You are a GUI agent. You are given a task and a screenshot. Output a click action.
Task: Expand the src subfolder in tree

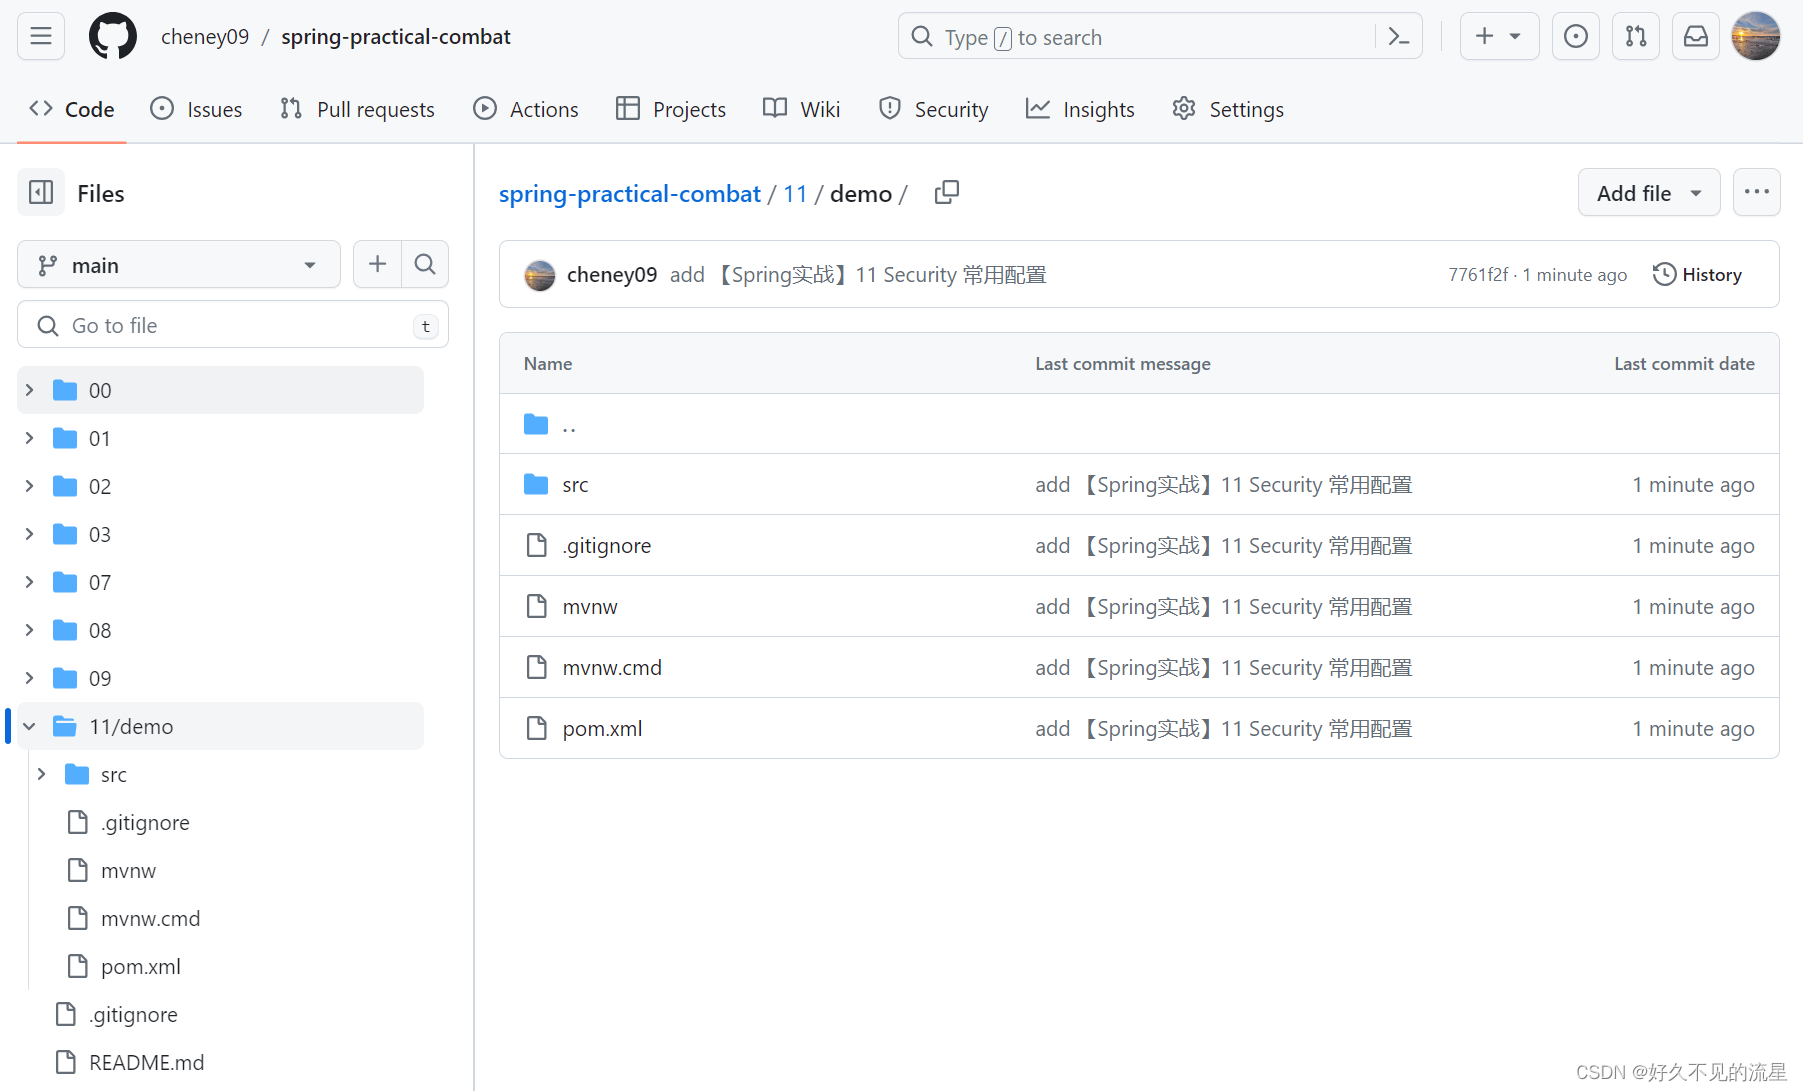(41, 774)
